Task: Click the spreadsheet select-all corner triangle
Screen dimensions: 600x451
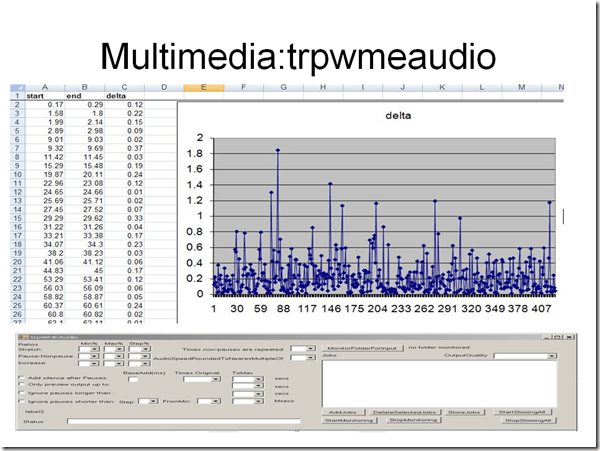Action: (18, 88)
